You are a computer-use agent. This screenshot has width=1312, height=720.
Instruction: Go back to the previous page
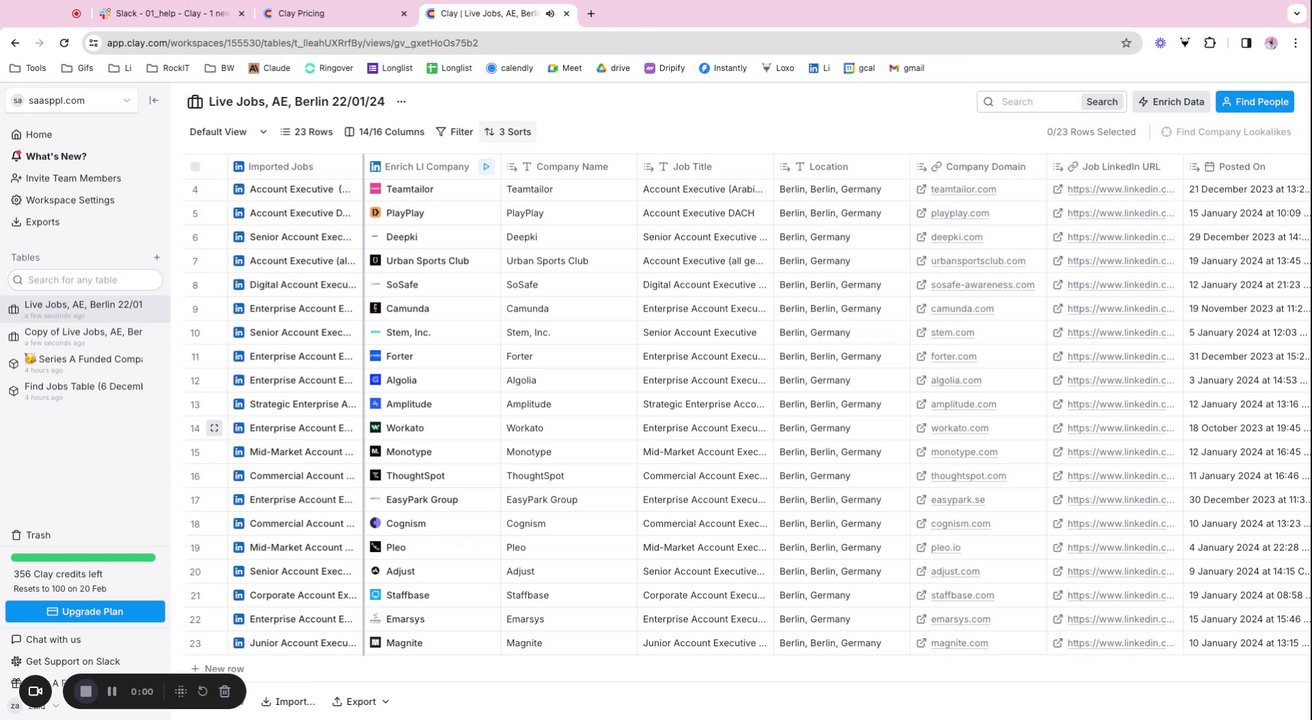click(15, 43)
